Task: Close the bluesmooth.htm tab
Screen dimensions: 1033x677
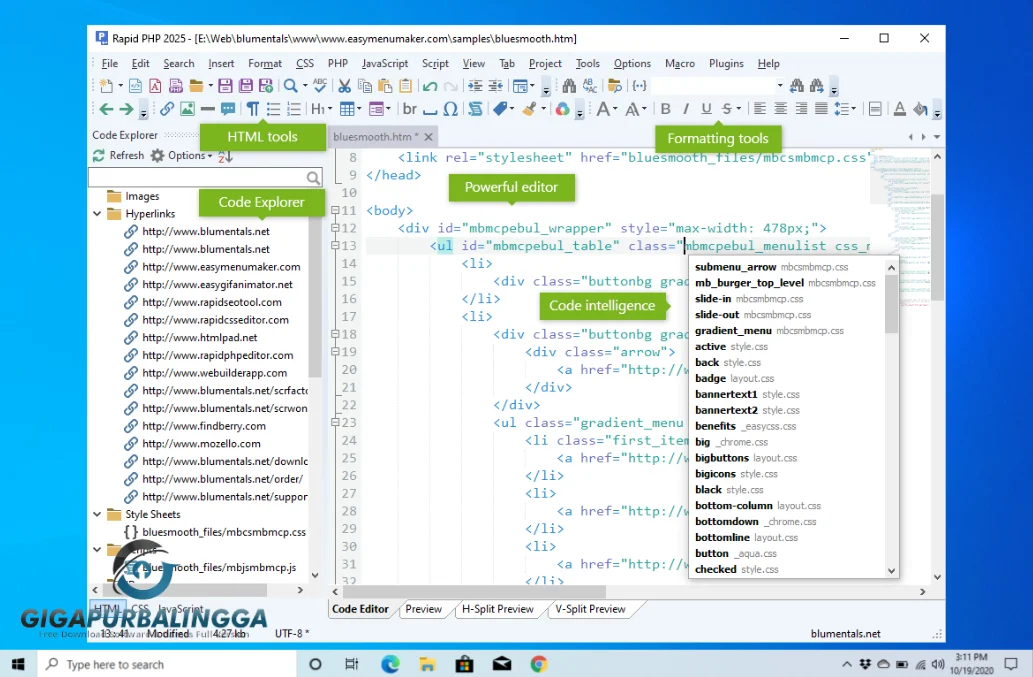Action: (x=429, y=137)
